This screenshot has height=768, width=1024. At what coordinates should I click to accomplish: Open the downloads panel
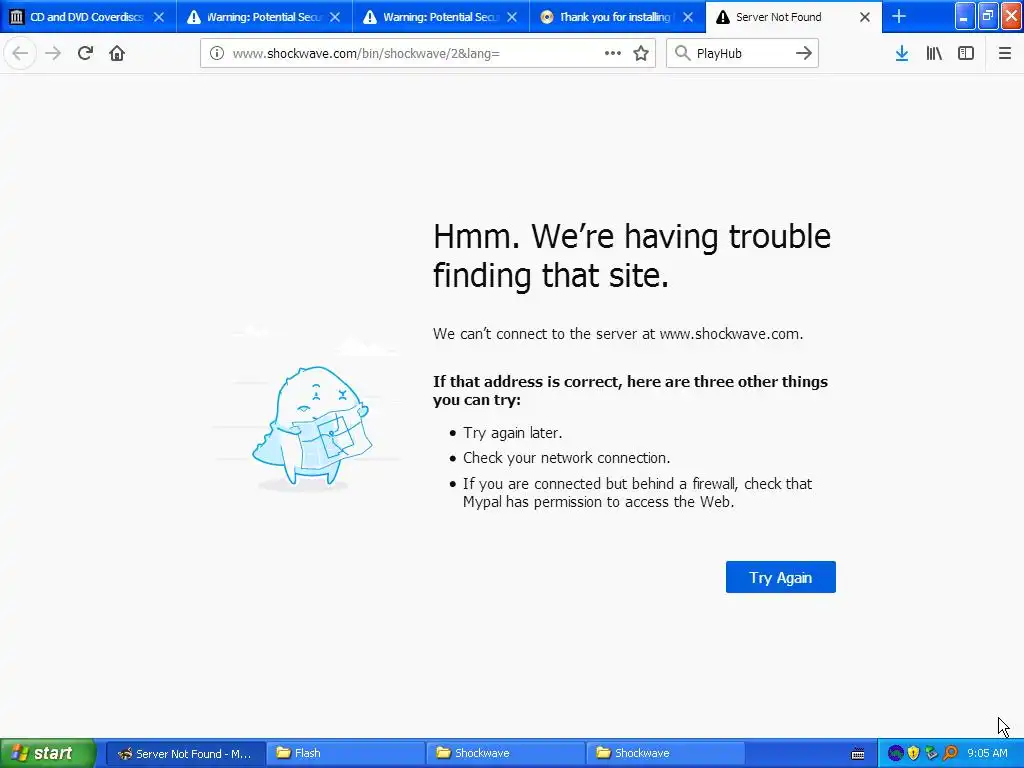902,54
